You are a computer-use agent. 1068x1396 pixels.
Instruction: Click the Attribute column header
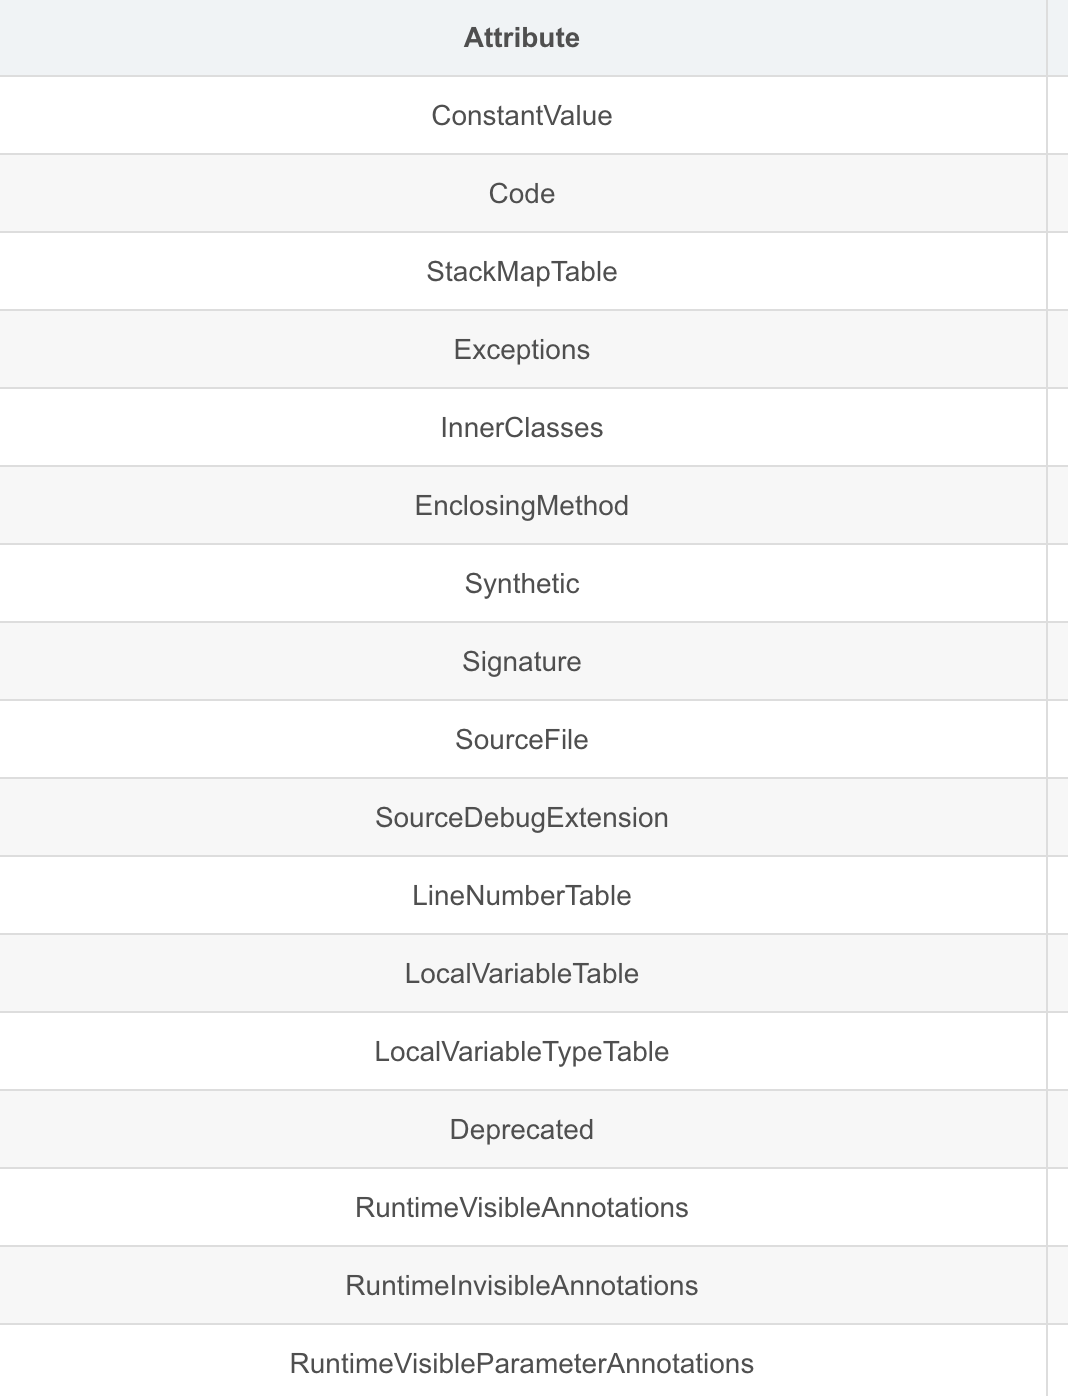(x=521, y=38)
